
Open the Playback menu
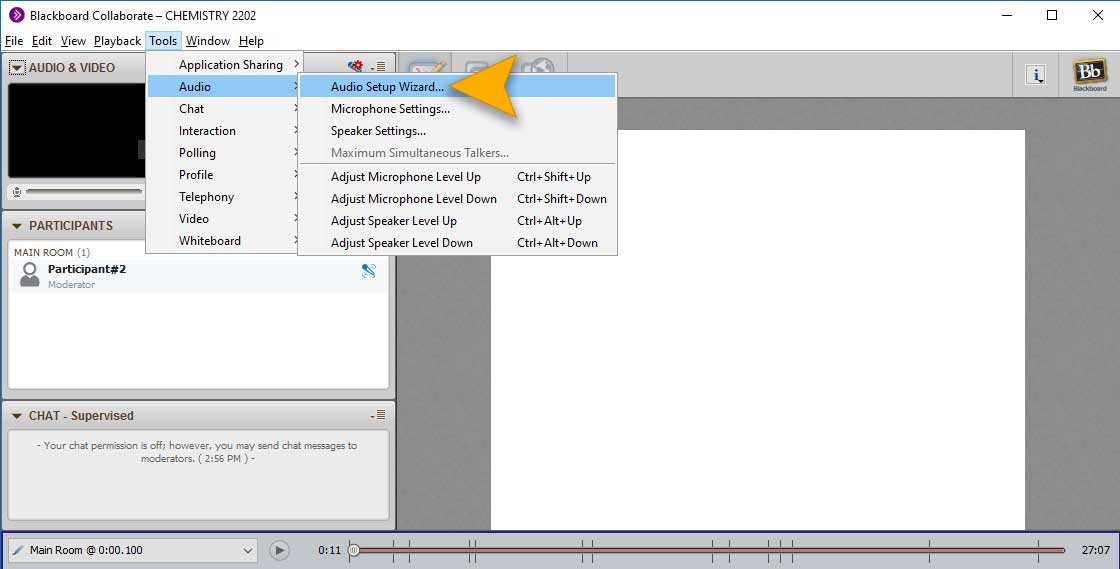[x=117, y=41]
